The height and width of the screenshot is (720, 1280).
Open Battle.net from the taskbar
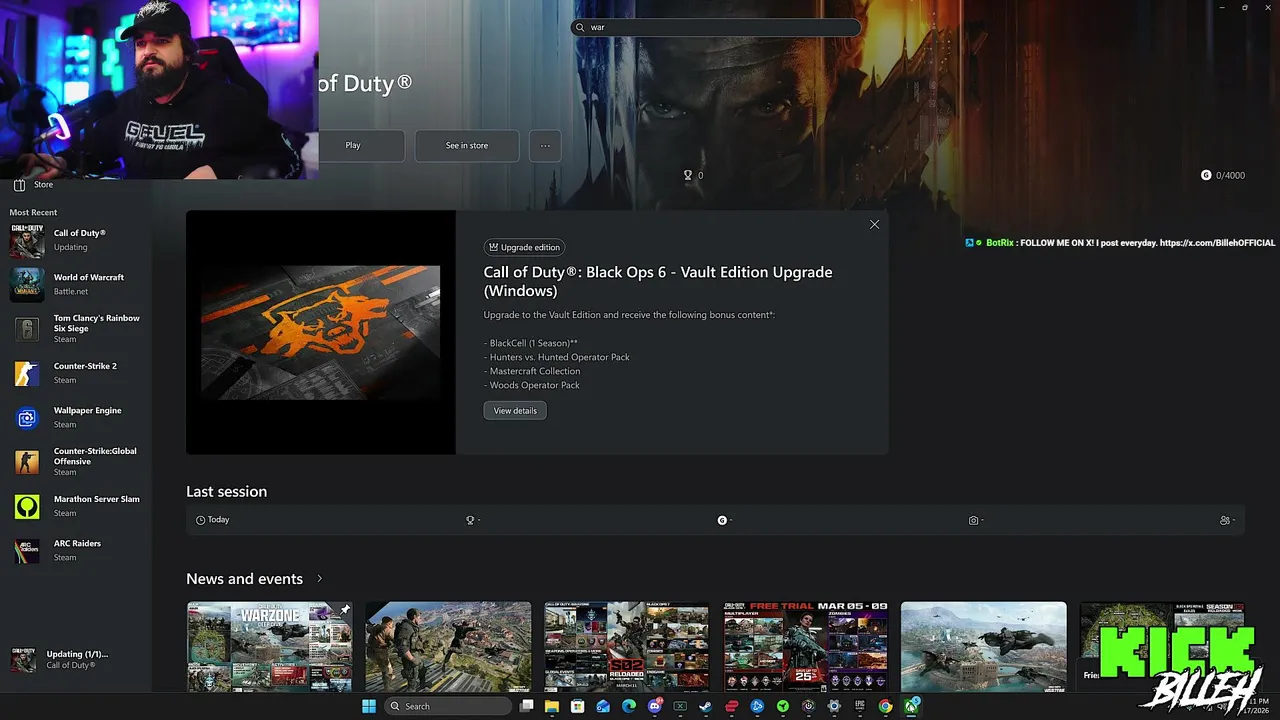pos(757,706)
